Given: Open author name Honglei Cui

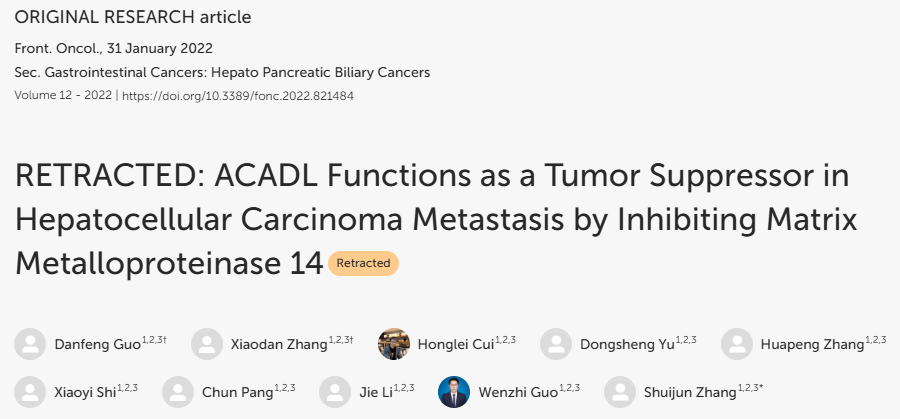Looking at the screenshot, I should tap(456, 344).
